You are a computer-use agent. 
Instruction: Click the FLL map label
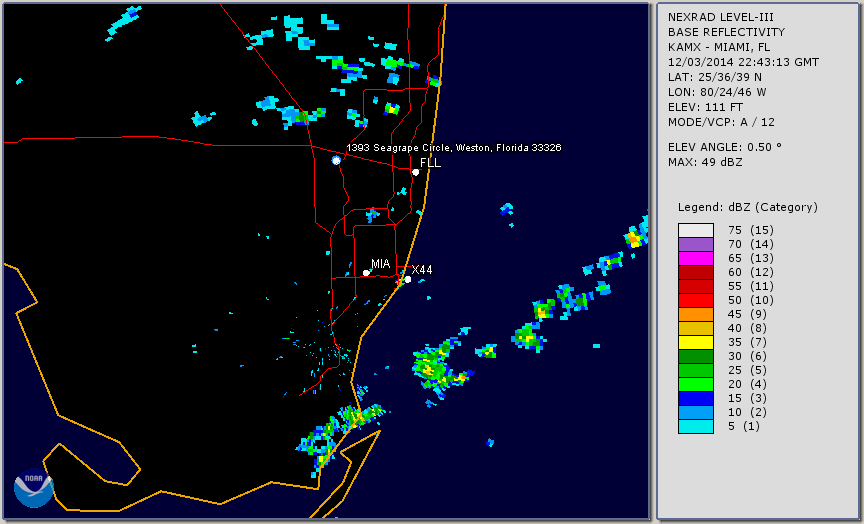pos(430,163)
